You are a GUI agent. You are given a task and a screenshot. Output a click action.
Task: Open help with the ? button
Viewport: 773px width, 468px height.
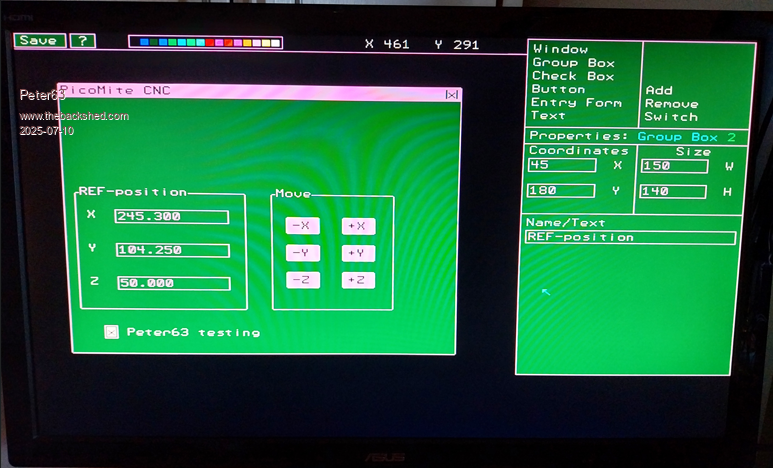82,41
